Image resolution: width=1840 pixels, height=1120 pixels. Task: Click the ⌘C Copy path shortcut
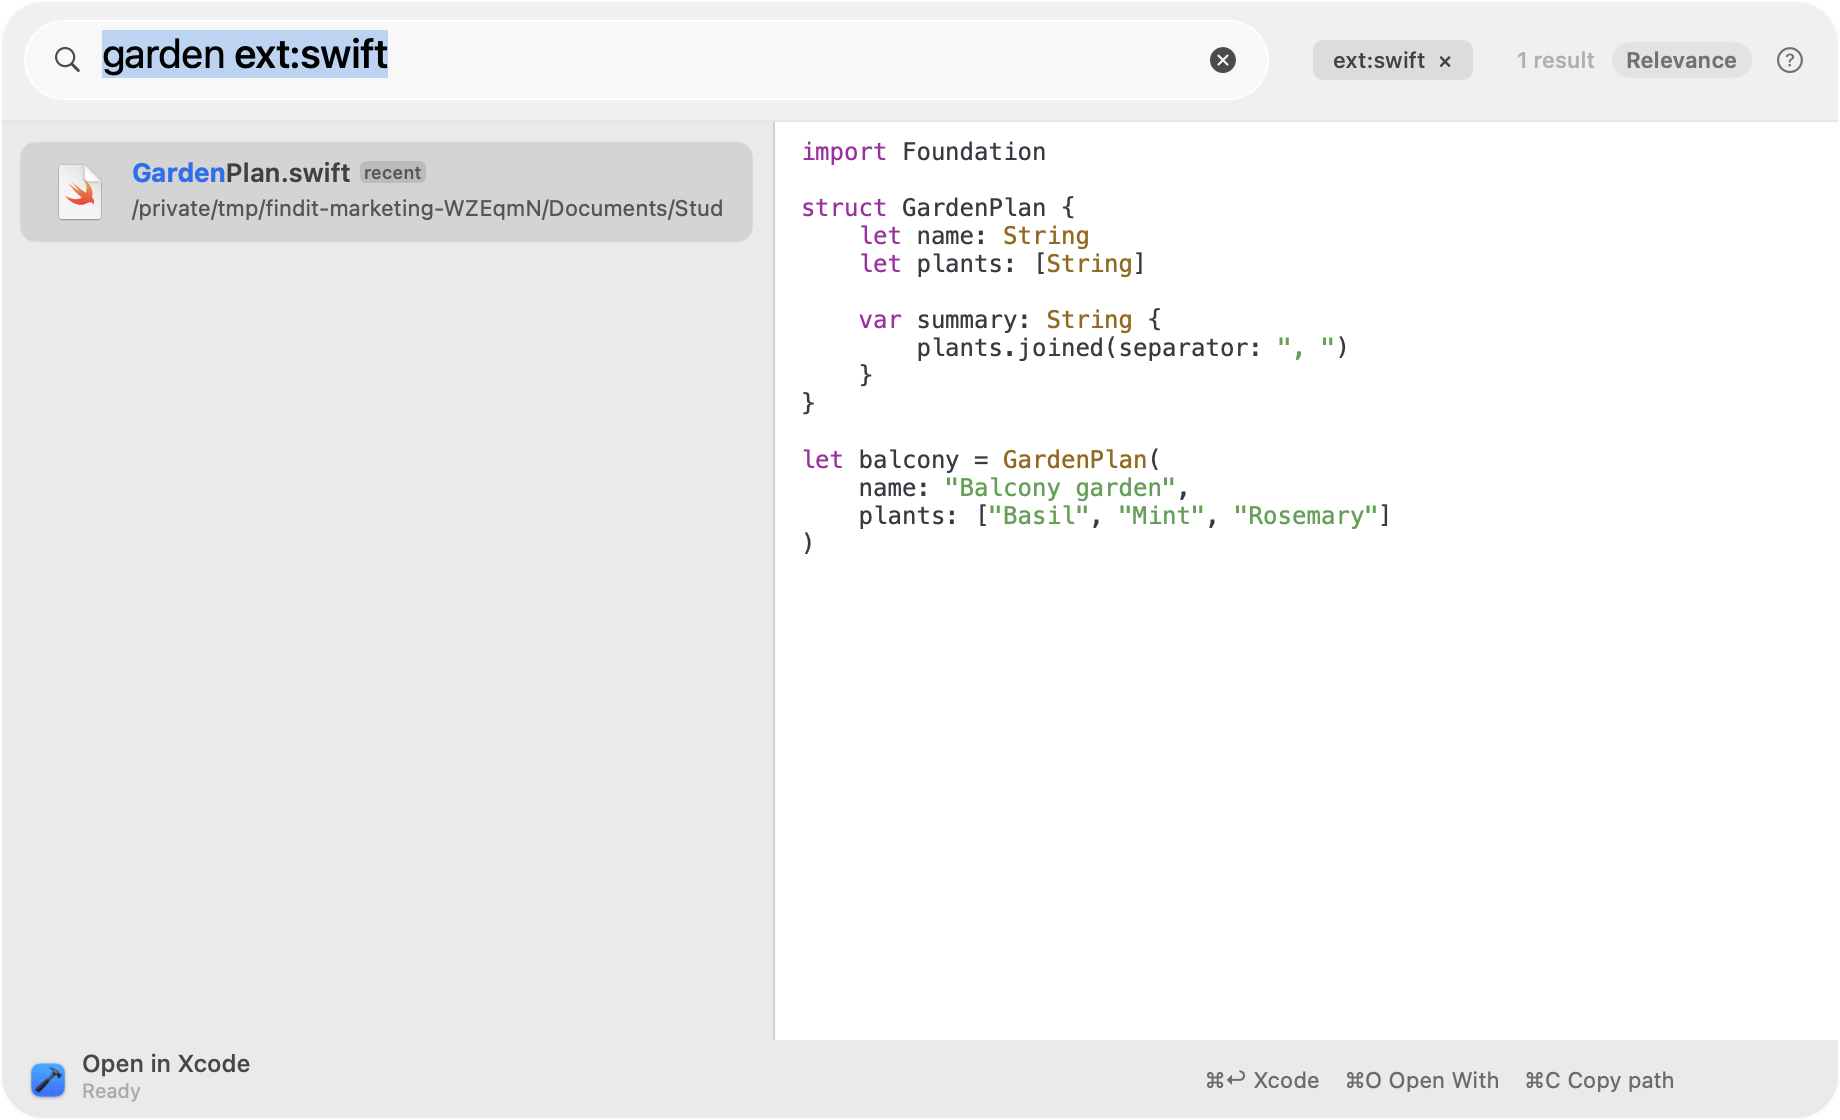click(1598, 1080)
